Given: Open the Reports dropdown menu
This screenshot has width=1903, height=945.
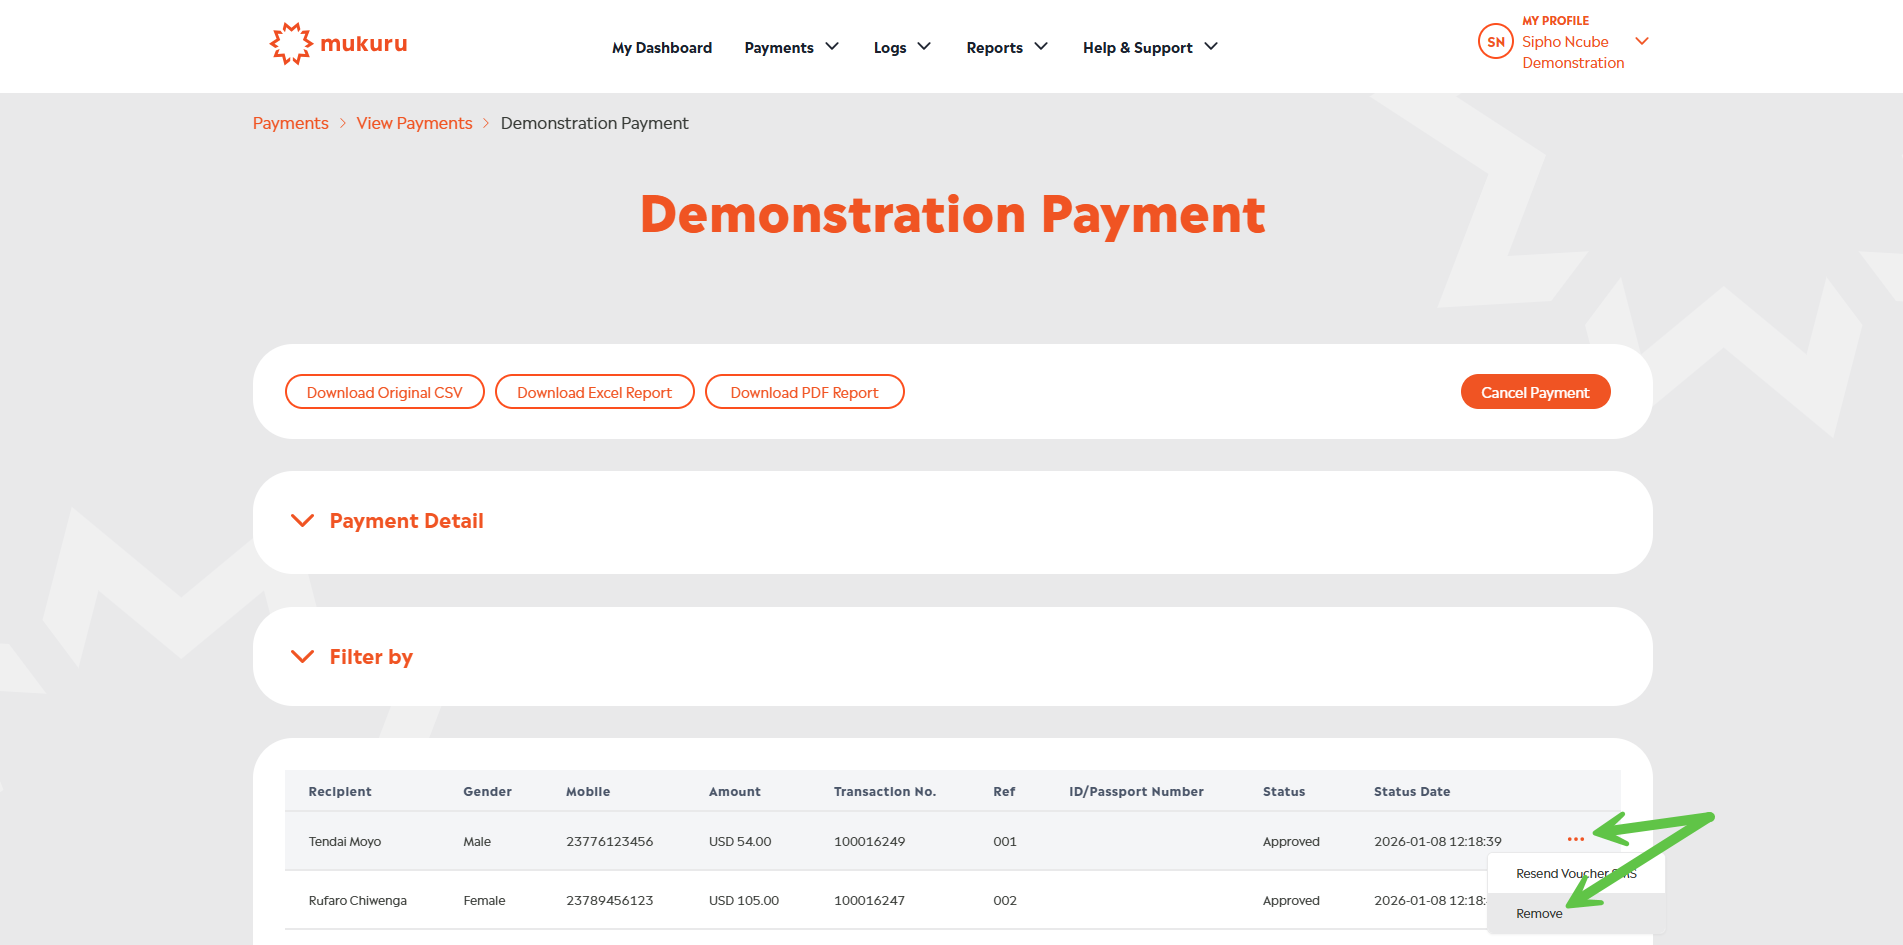Looking at the screenshot, I should [x=1006, y=47].
